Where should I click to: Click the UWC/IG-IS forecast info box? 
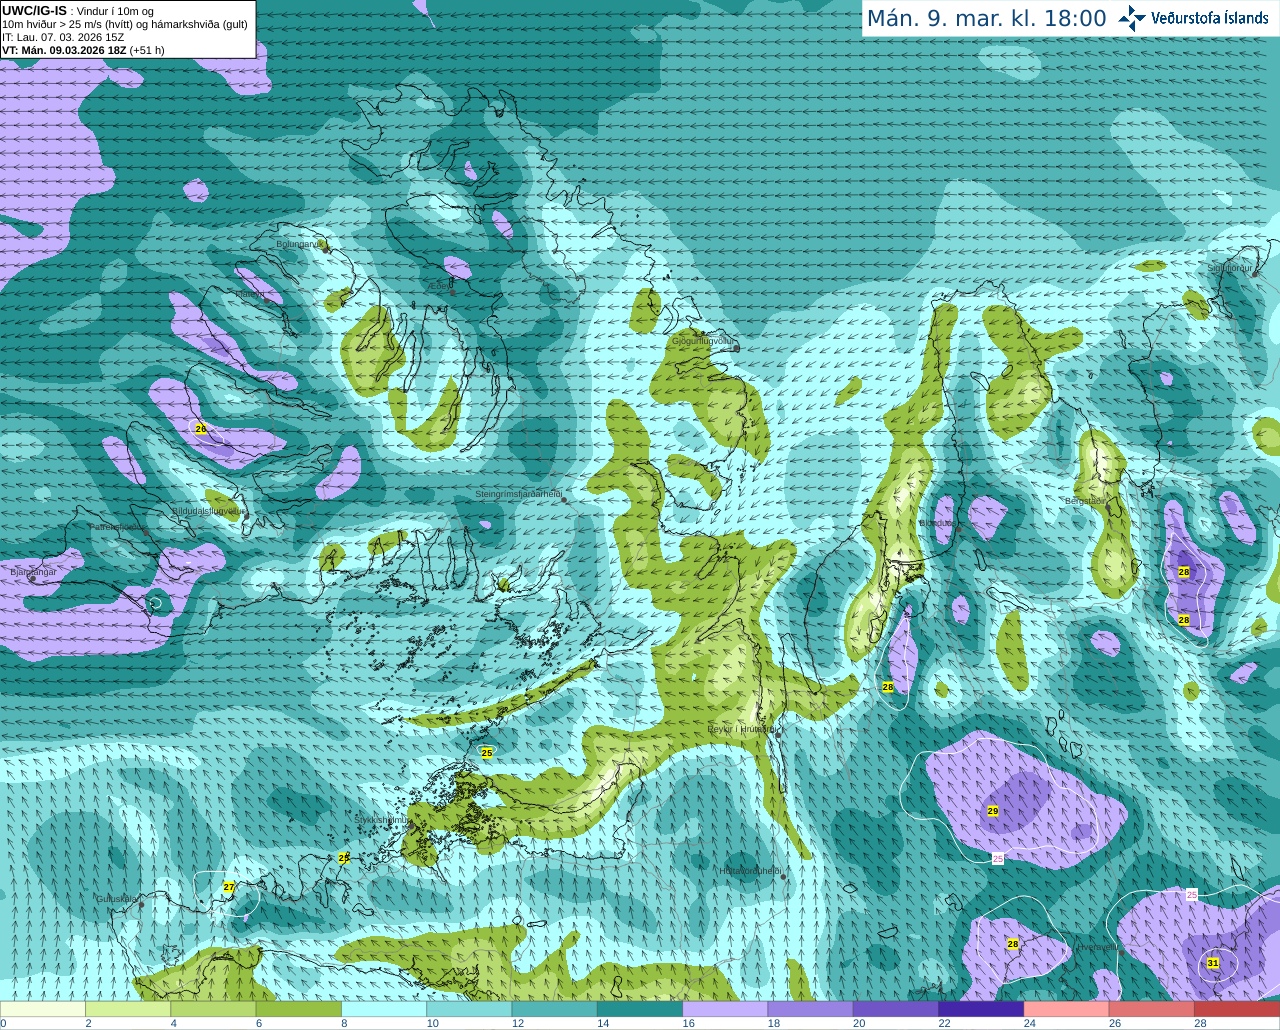pos(128,29)
